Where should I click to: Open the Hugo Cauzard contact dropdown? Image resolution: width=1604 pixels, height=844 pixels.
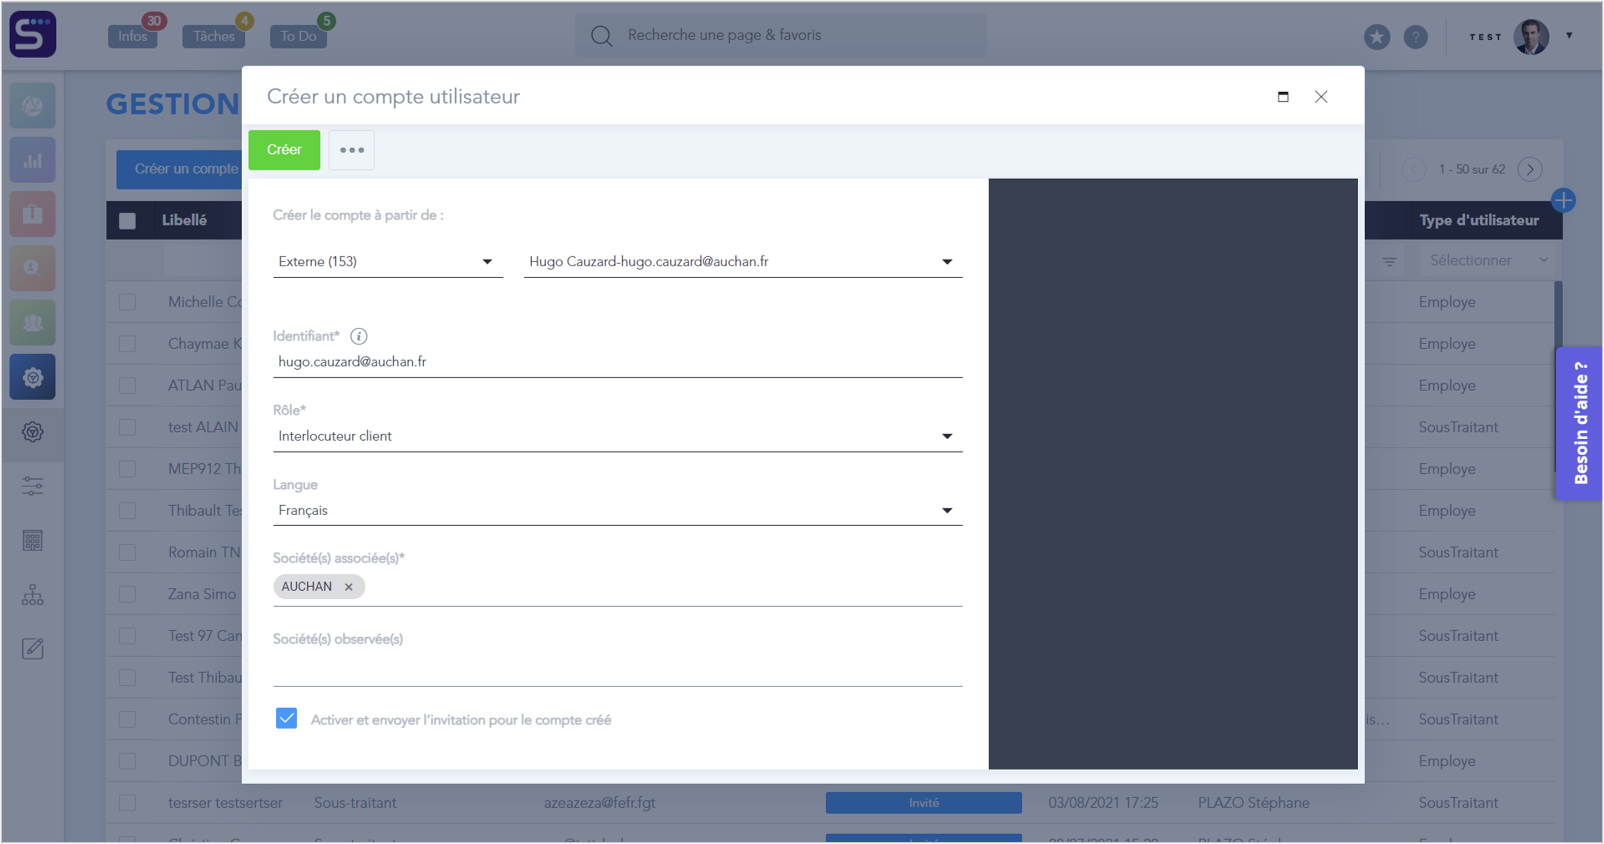click(743, 262)
